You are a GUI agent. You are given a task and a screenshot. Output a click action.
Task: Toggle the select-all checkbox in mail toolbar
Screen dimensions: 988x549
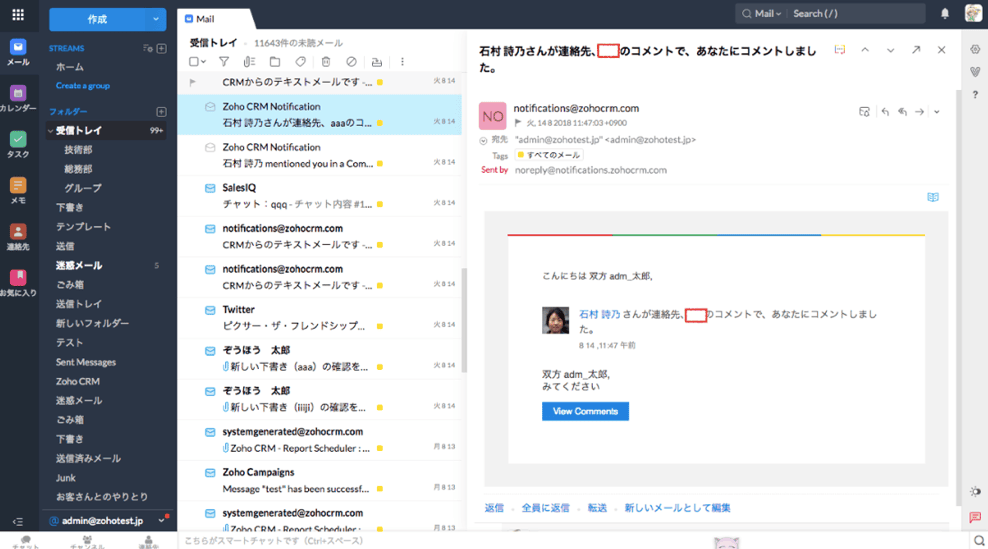click(194, 62)
